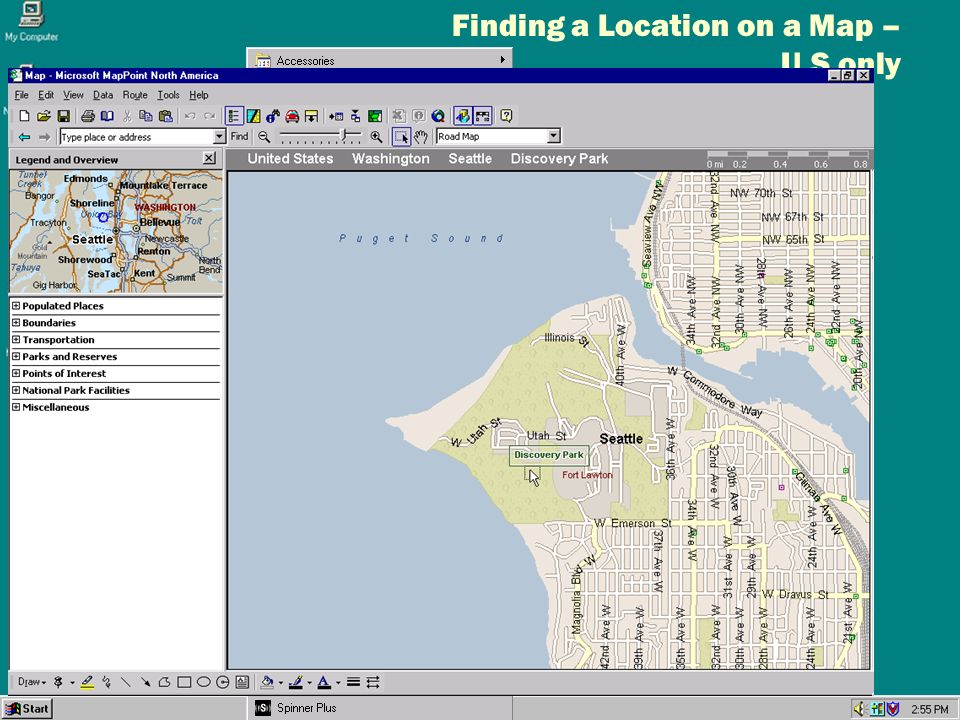Viewport: 960px width, 720px height.
Task: Click the open-book icon beside Print
Action: point(107,116)
